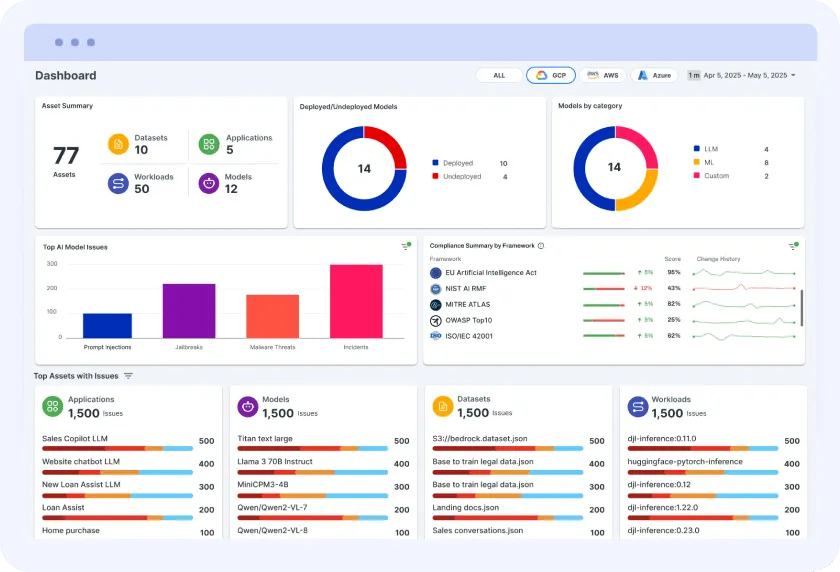Open filter icon on Top AI Model Issues

pyautogui.click(x=405, y=246)
